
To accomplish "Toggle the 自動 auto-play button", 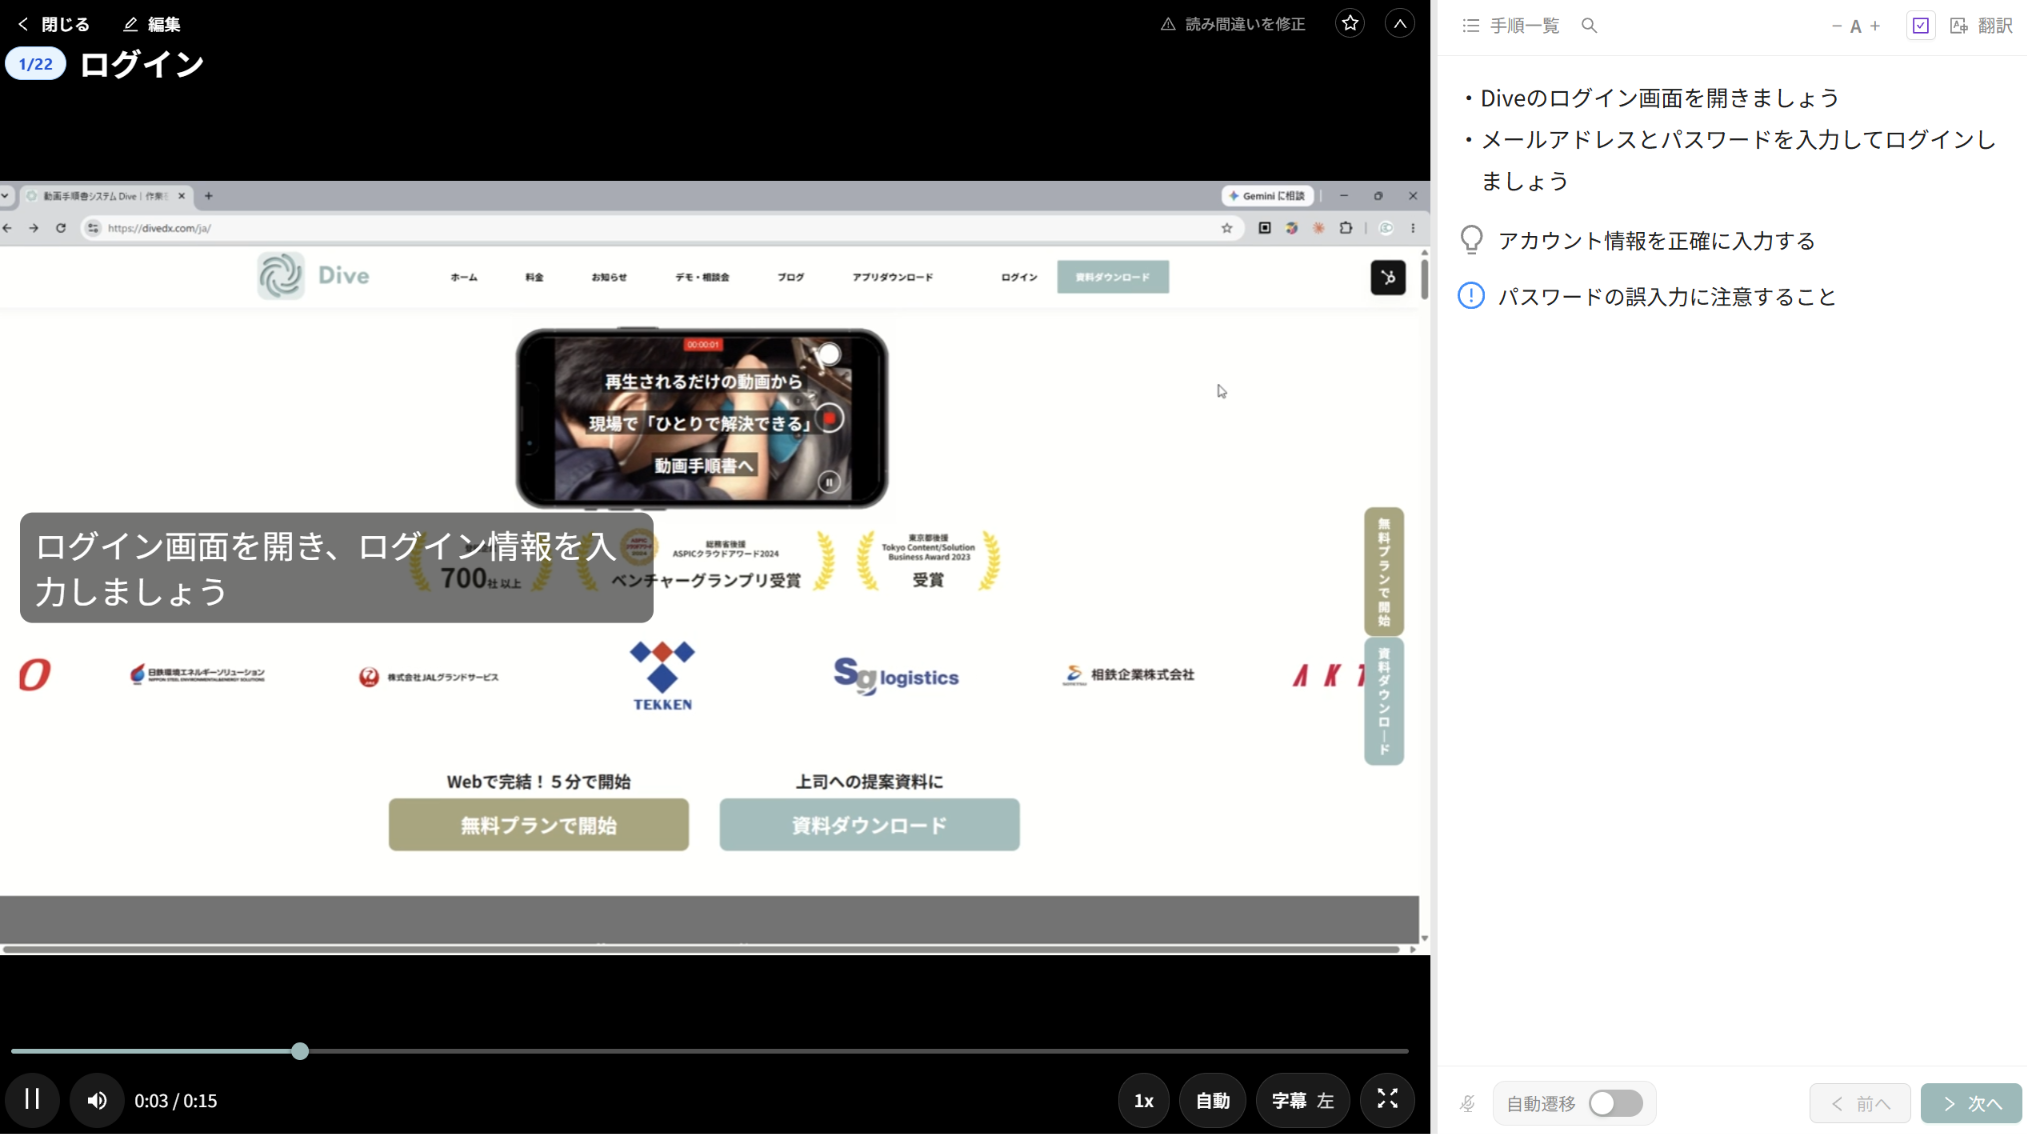I will [x=1212, y=1100].
